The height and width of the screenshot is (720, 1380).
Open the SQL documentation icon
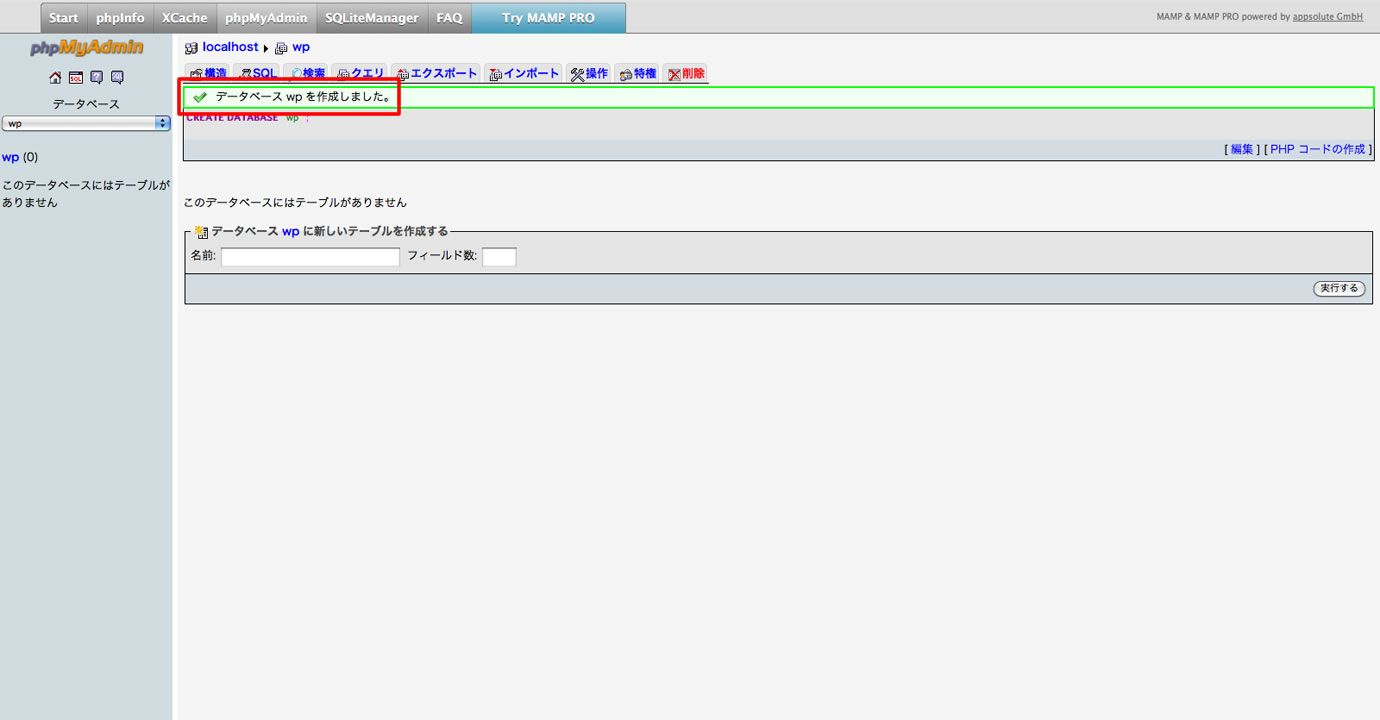[x=118, y=78]
